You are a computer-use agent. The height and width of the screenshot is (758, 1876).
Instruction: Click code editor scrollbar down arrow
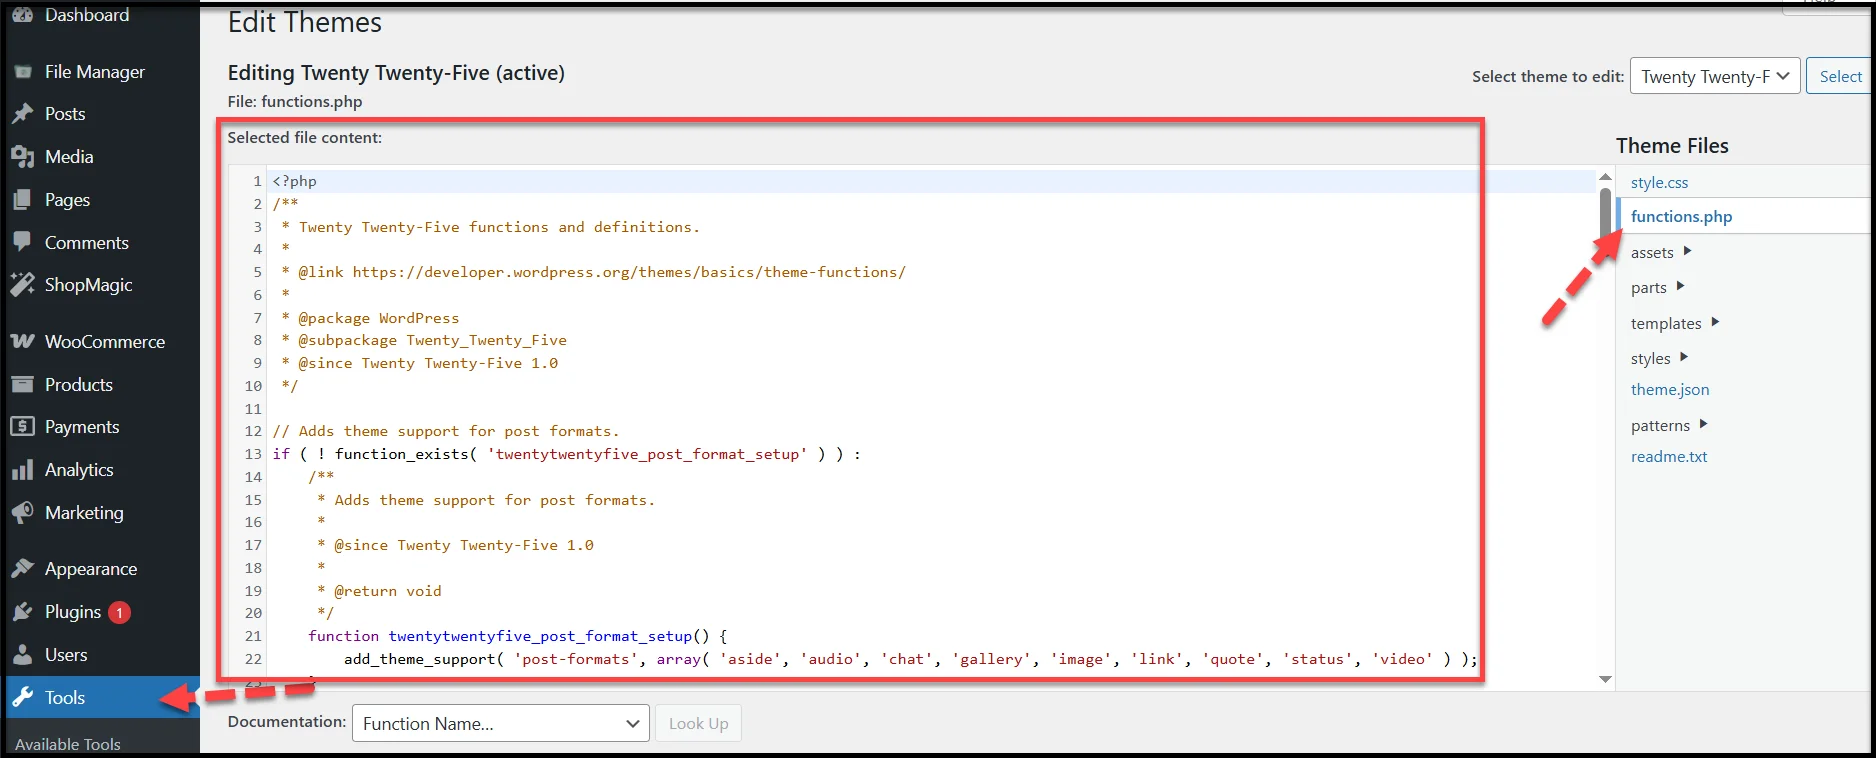(1605, 679)
